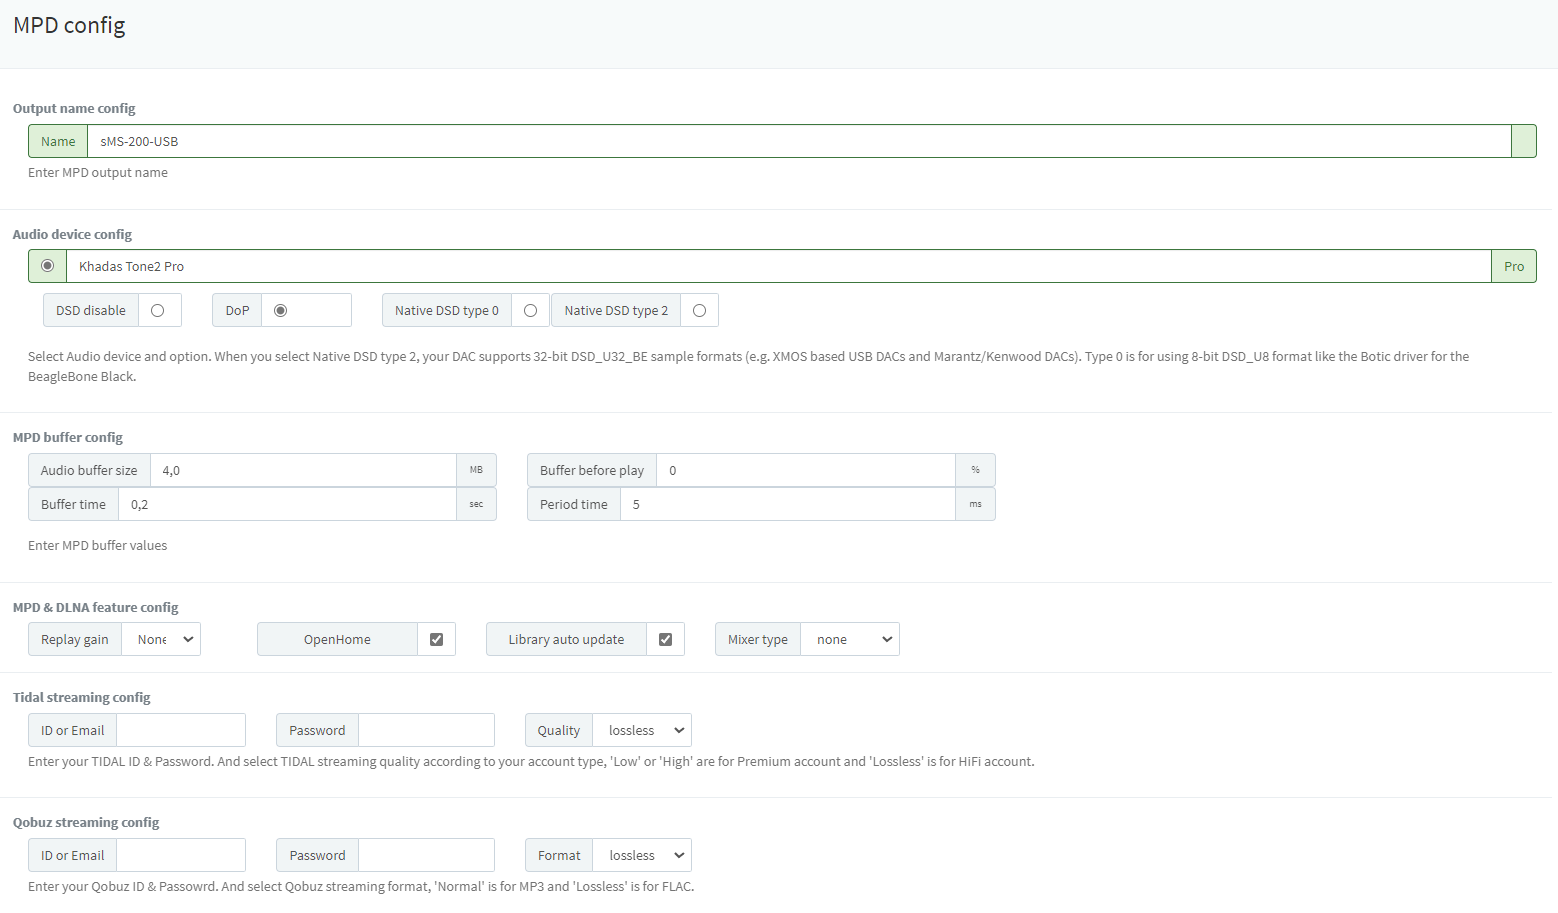This screenshot has width=1558, height=913.
Task: Toggle Library auto update checkbox
Action: (665, 640)
